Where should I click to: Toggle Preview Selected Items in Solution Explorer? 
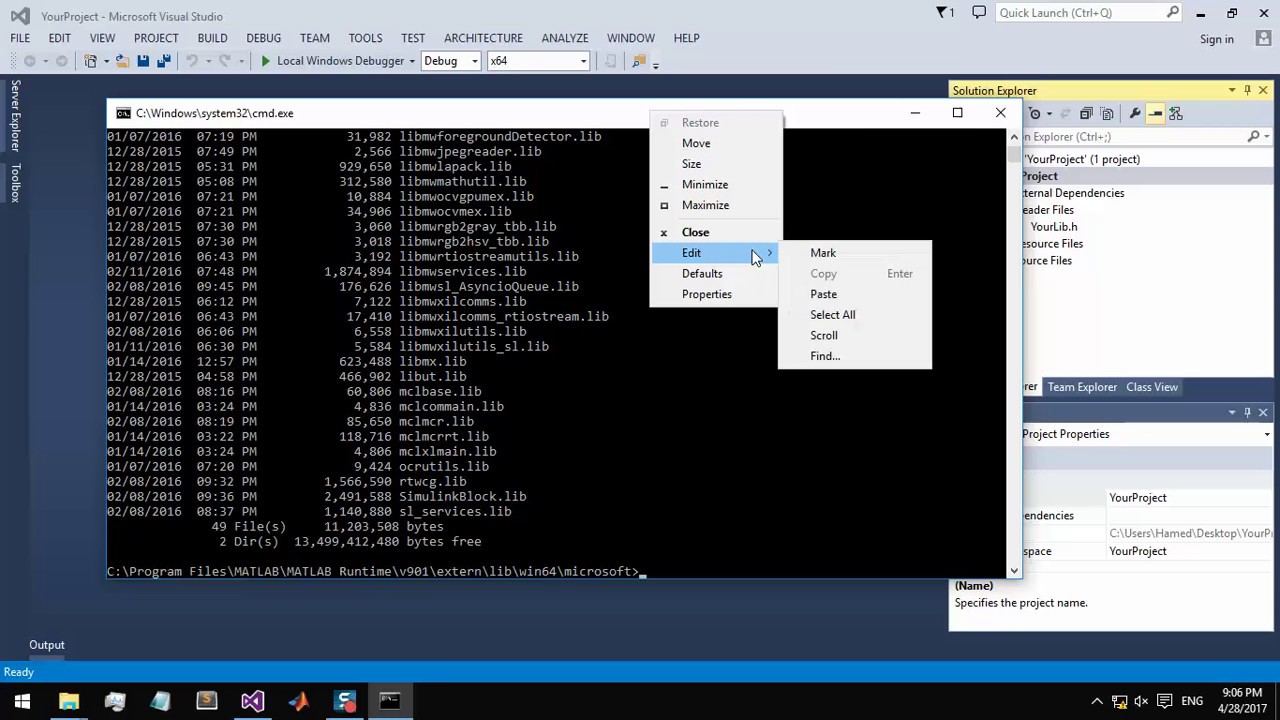pyautogui.click(x=1155, y=114)
